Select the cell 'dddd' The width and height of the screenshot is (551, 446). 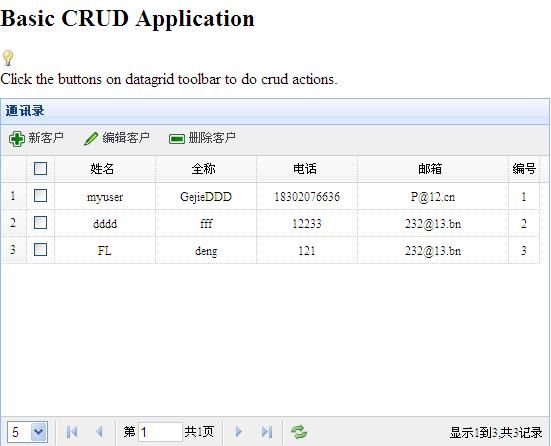pos(105,224)
